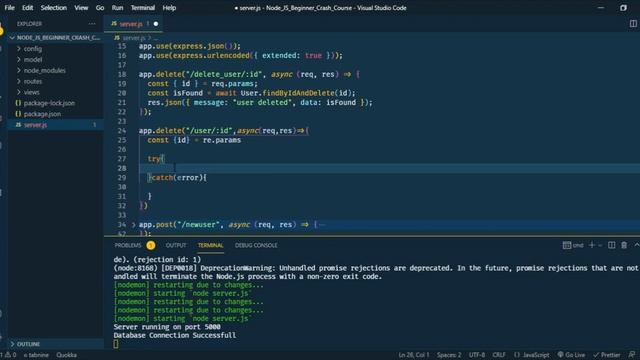640x360 pixels.
Task: Open the Edit menu
Action: [27, 8]
